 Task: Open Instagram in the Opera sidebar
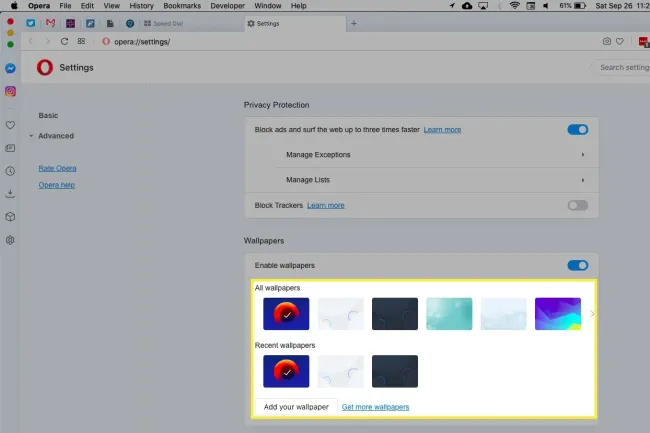click(x=10, y=91)
